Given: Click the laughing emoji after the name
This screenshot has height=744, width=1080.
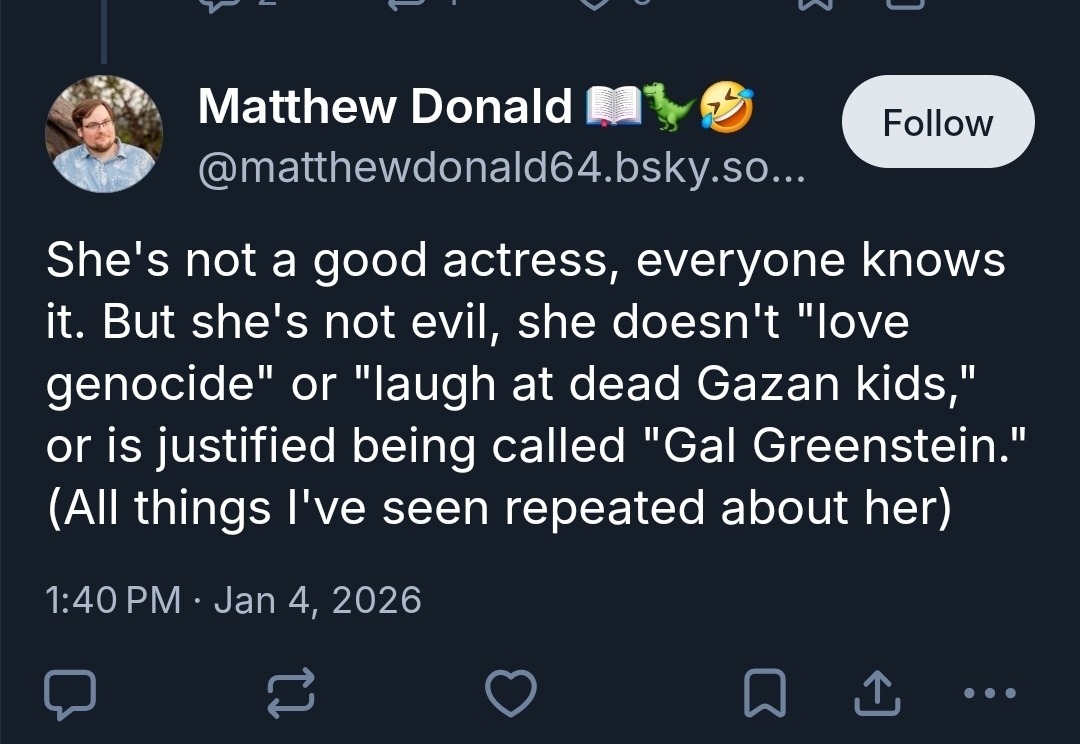Looking at the screenshot, I should (725, 105).
